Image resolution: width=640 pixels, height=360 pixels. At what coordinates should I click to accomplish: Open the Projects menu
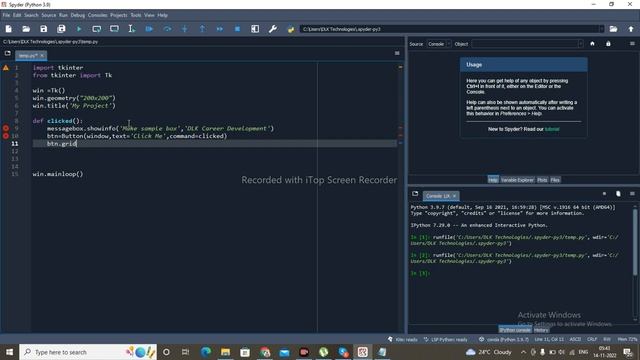pos(119,15)
